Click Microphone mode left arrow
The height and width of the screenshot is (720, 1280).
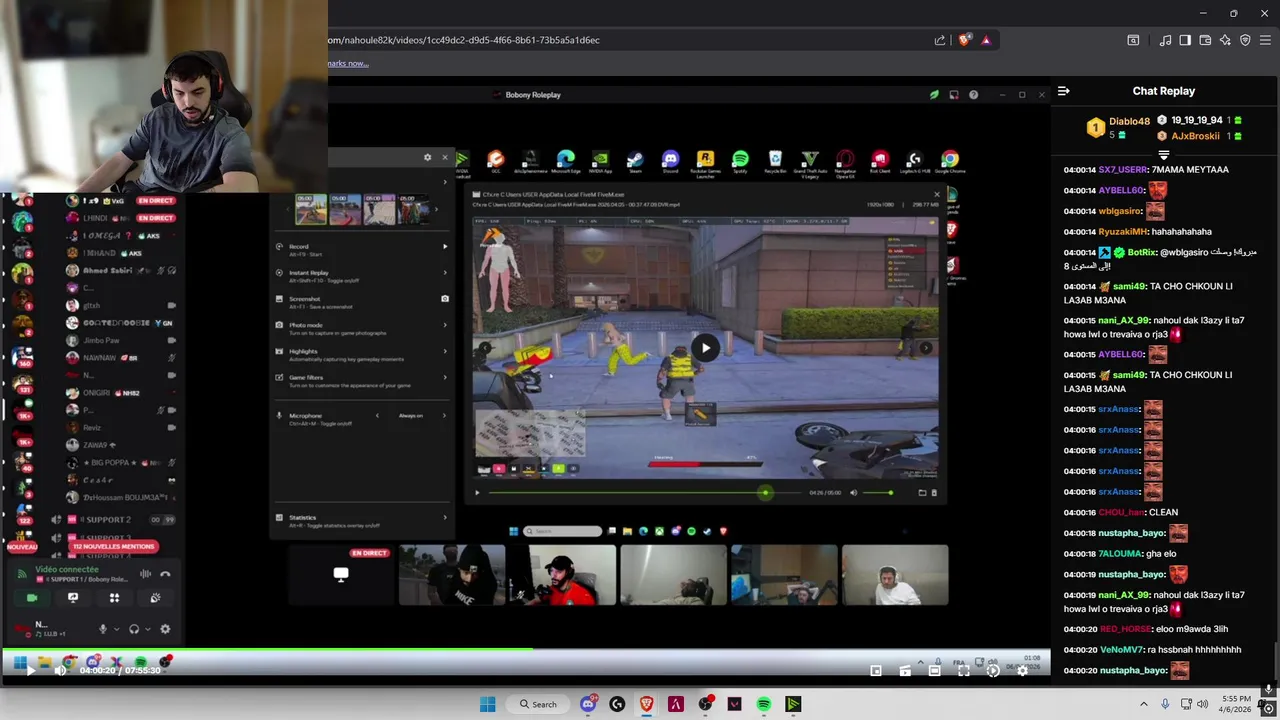[x=377, y=416]
